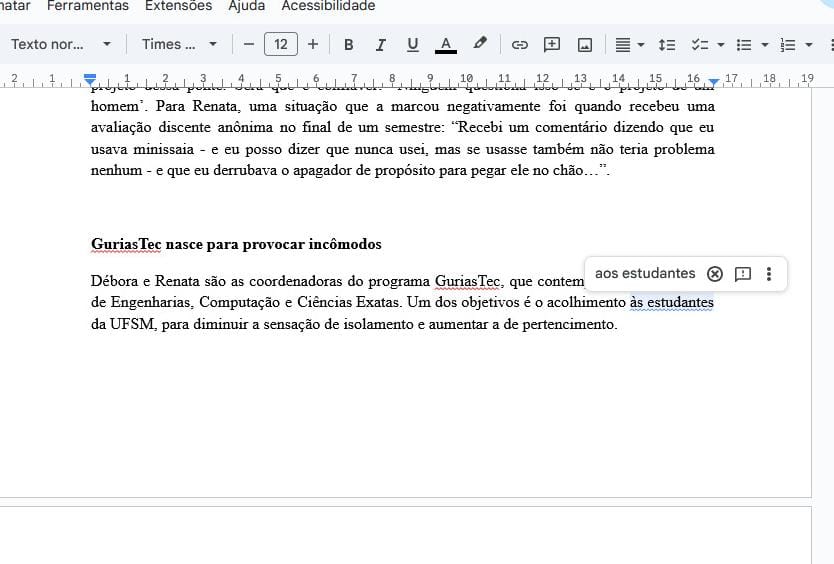Open line and paragraph spacing options
Viewport: 834px width, 564px height.
pos(667,44)
